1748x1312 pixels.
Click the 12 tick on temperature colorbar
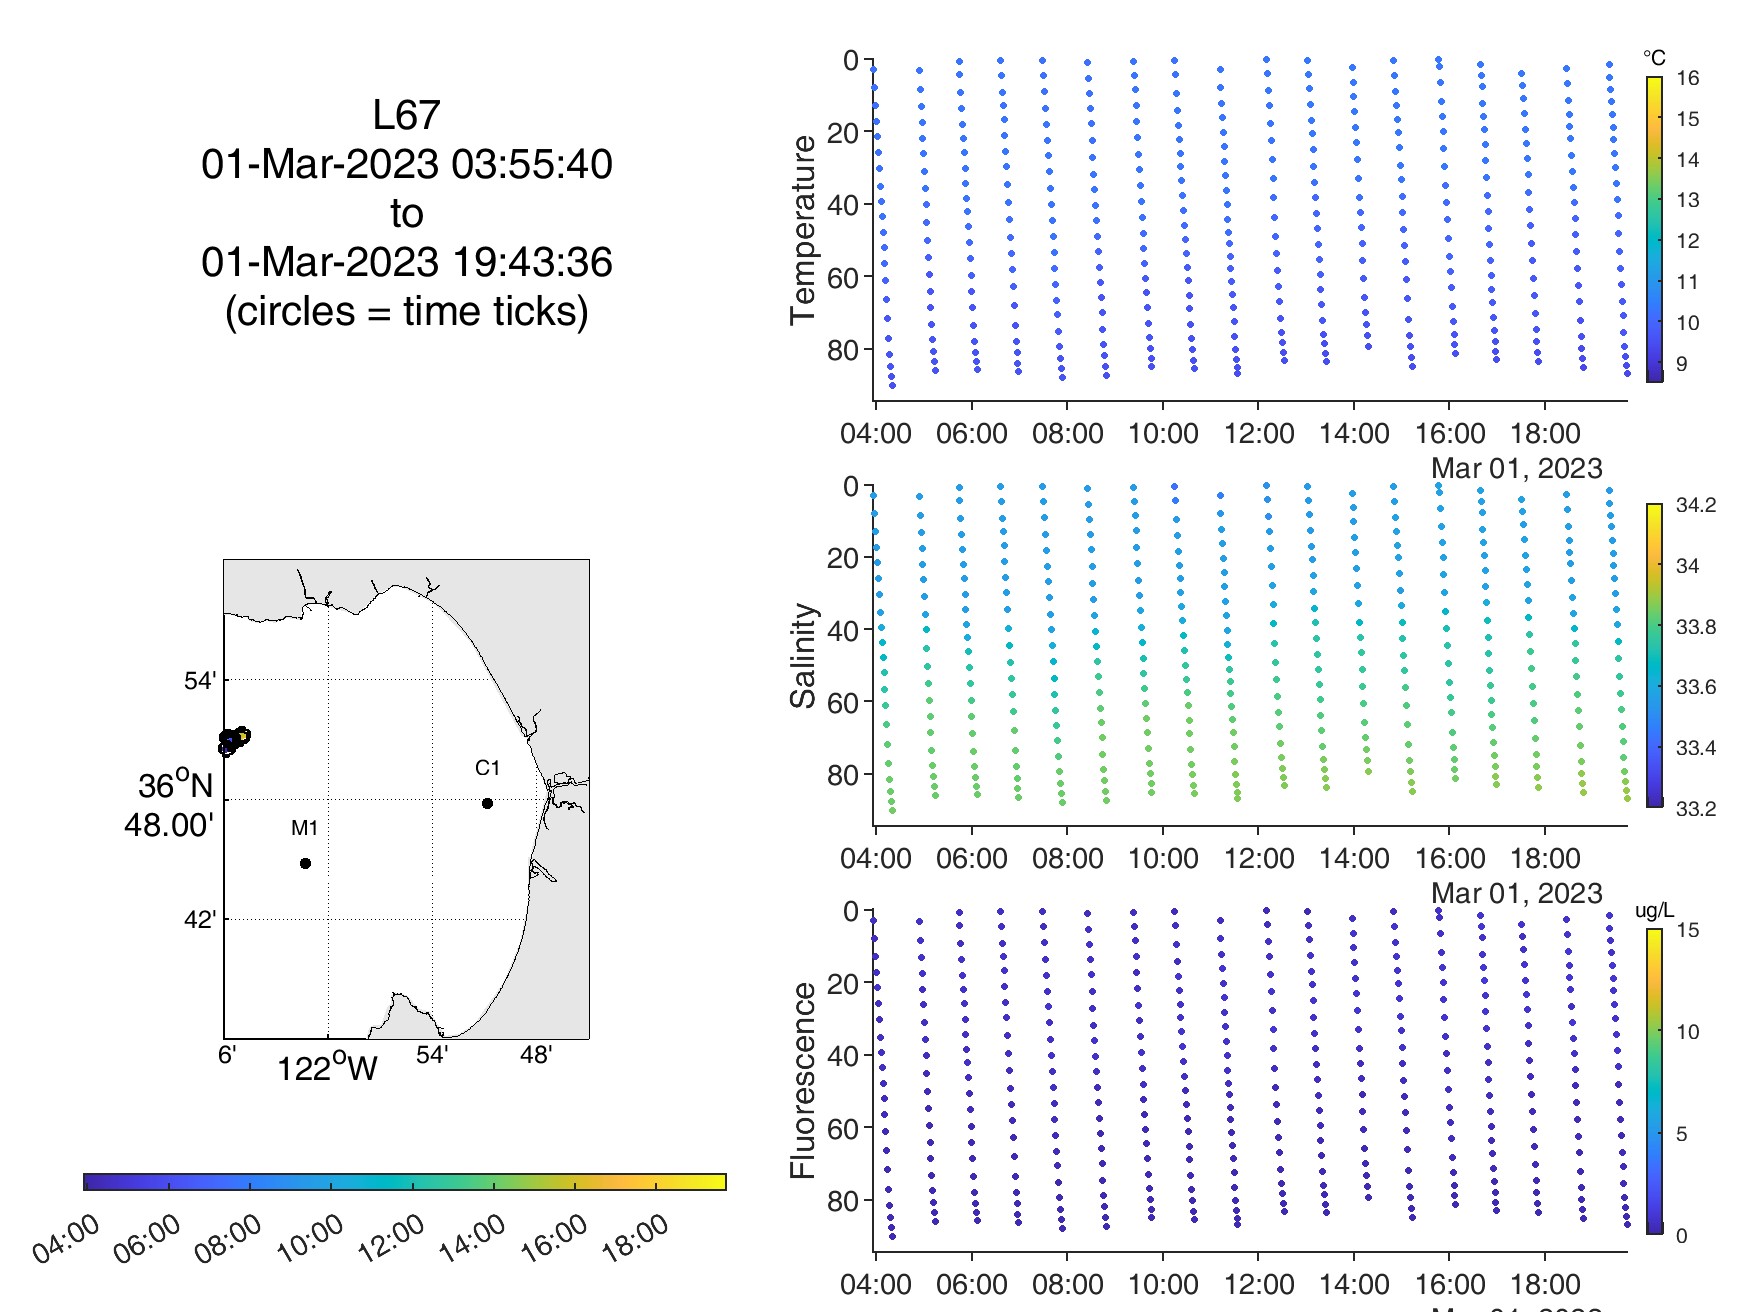pos(1688,241)
